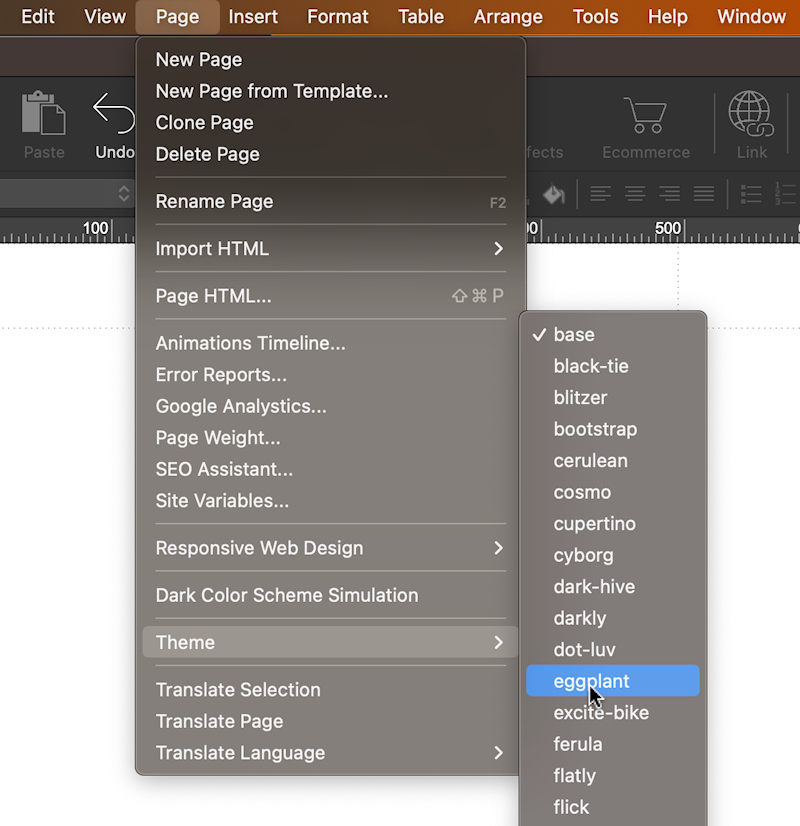The image size is (800, 826).
Task: Choose the eggplant theme
Action: [x=592, y=682]
